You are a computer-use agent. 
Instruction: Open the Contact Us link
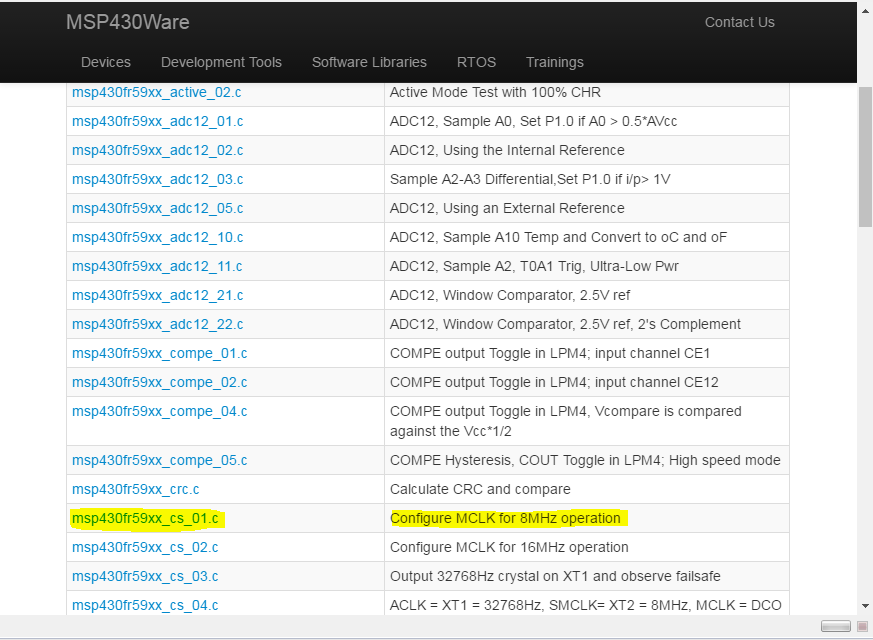(739, 22)
